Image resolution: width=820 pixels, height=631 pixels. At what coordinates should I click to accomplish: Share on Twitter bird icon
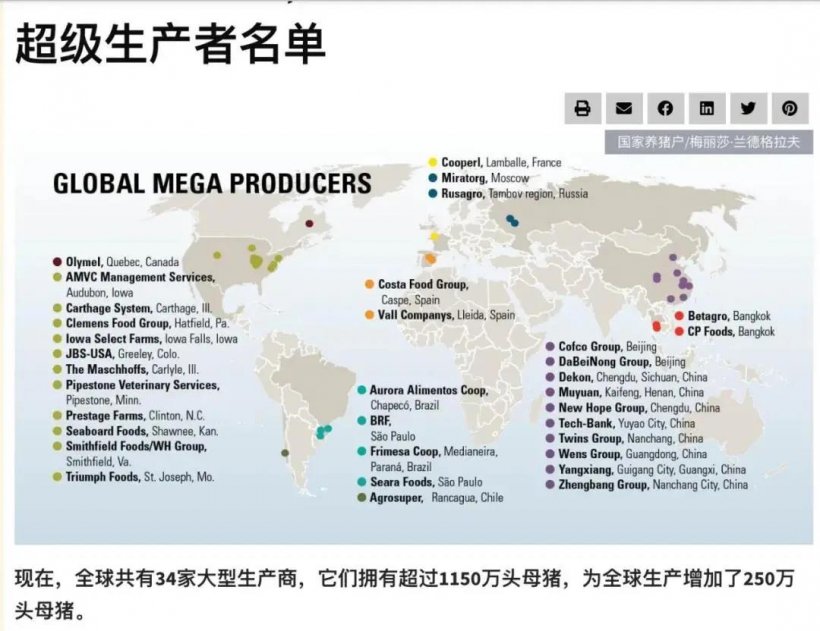[748, 108]
